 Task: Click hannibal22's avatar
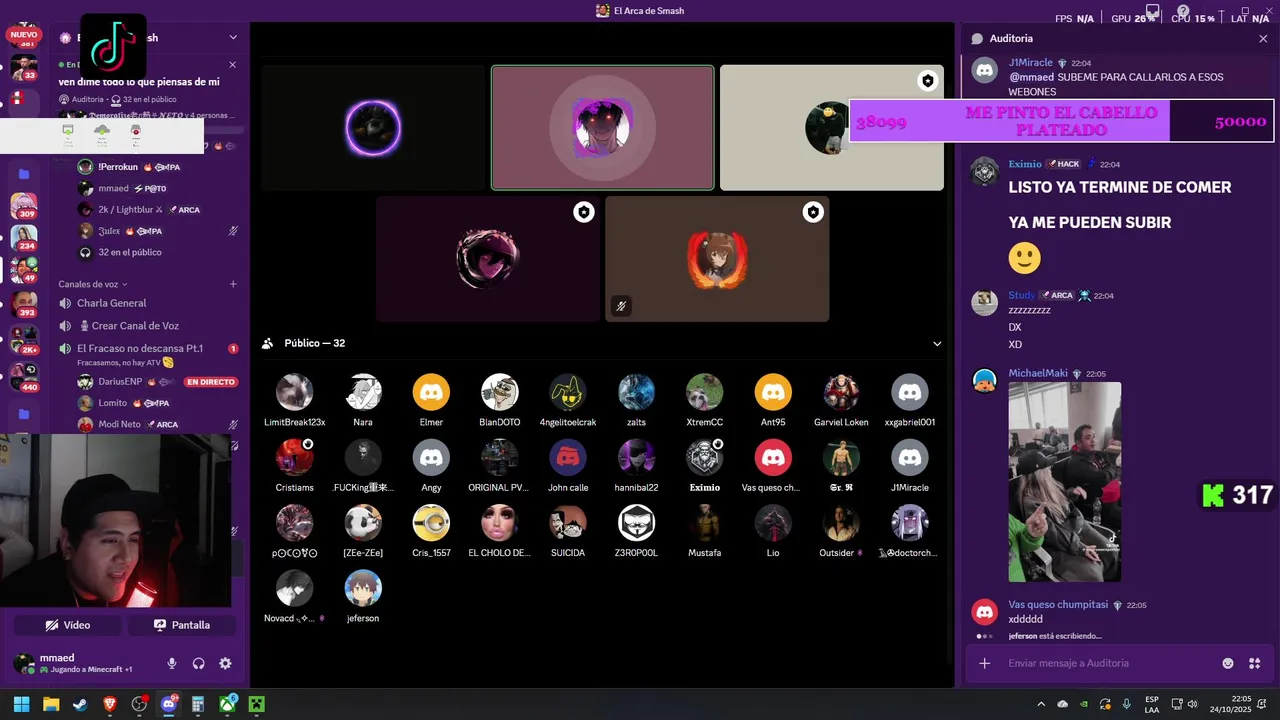click(636, 457)
